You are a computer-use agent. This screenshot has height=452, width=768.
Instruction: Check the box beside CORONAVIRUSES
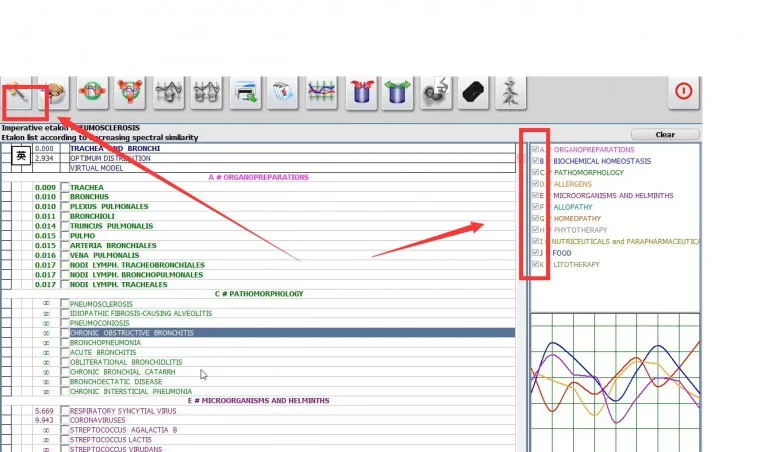click(65, 420)
